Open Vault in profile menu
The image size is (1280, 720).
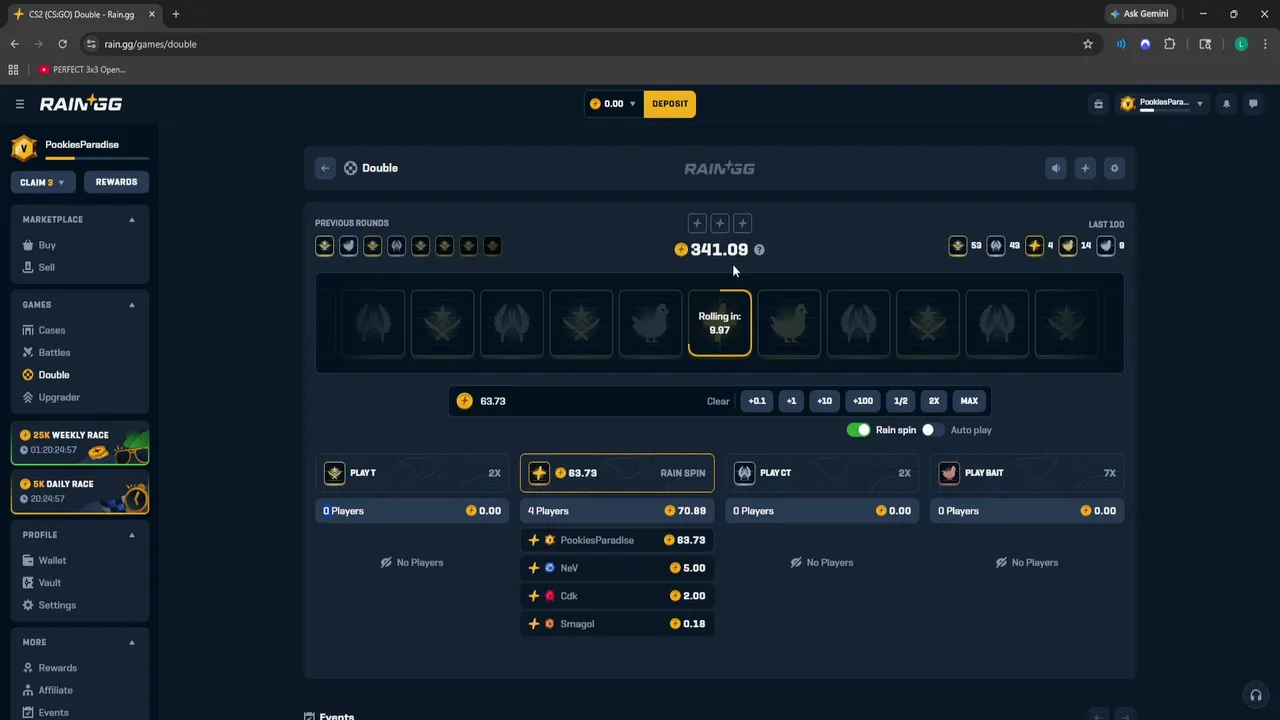point(49,582)
